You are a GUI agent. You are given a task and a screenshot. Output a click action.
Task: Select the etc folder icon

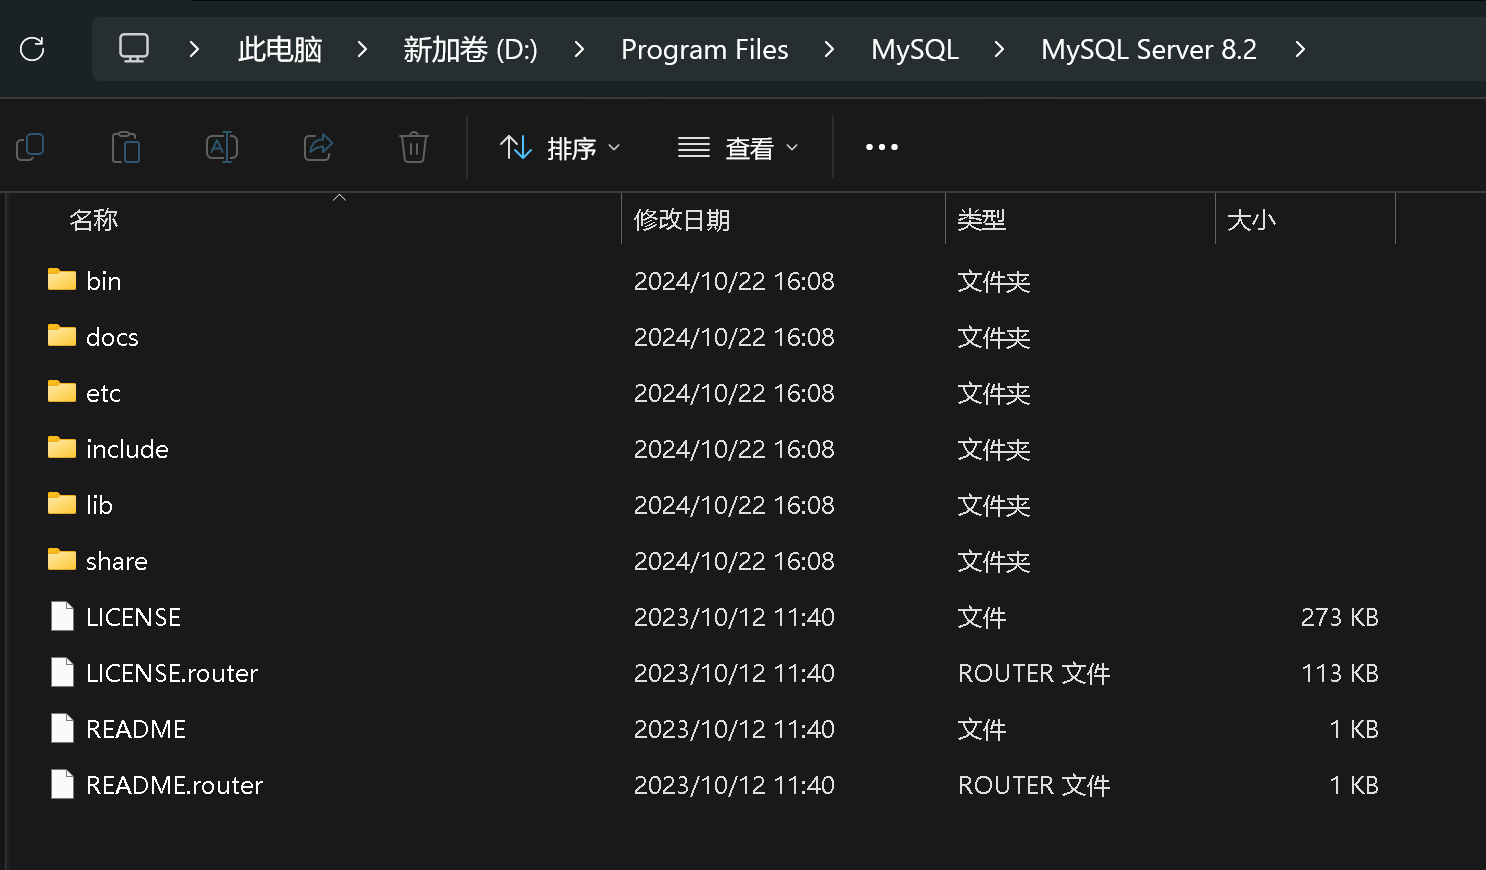[62, 392]
